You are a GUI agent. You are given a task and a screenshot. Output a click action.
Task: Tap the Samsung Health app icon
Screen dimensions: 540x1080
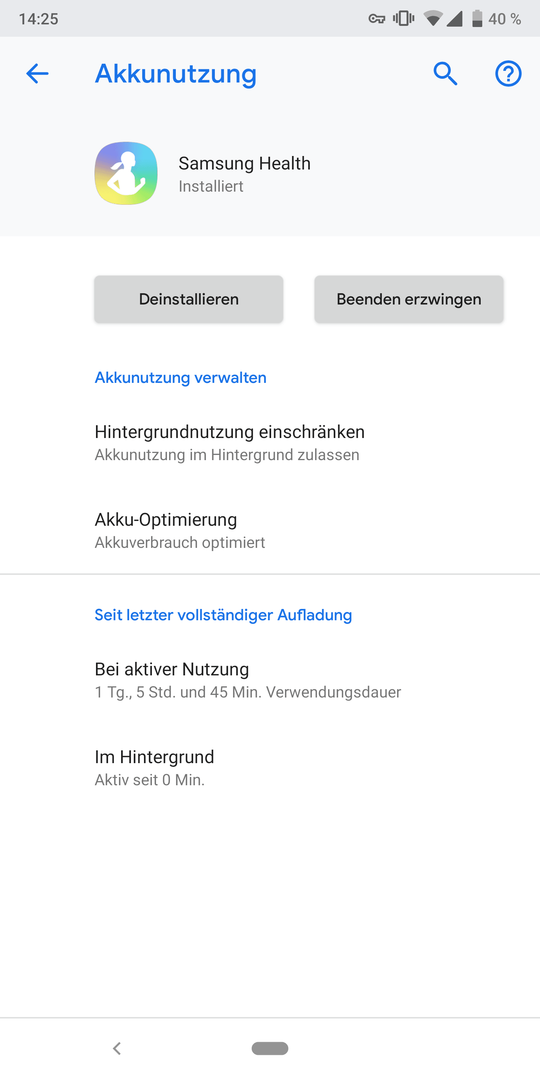(126, 174)
